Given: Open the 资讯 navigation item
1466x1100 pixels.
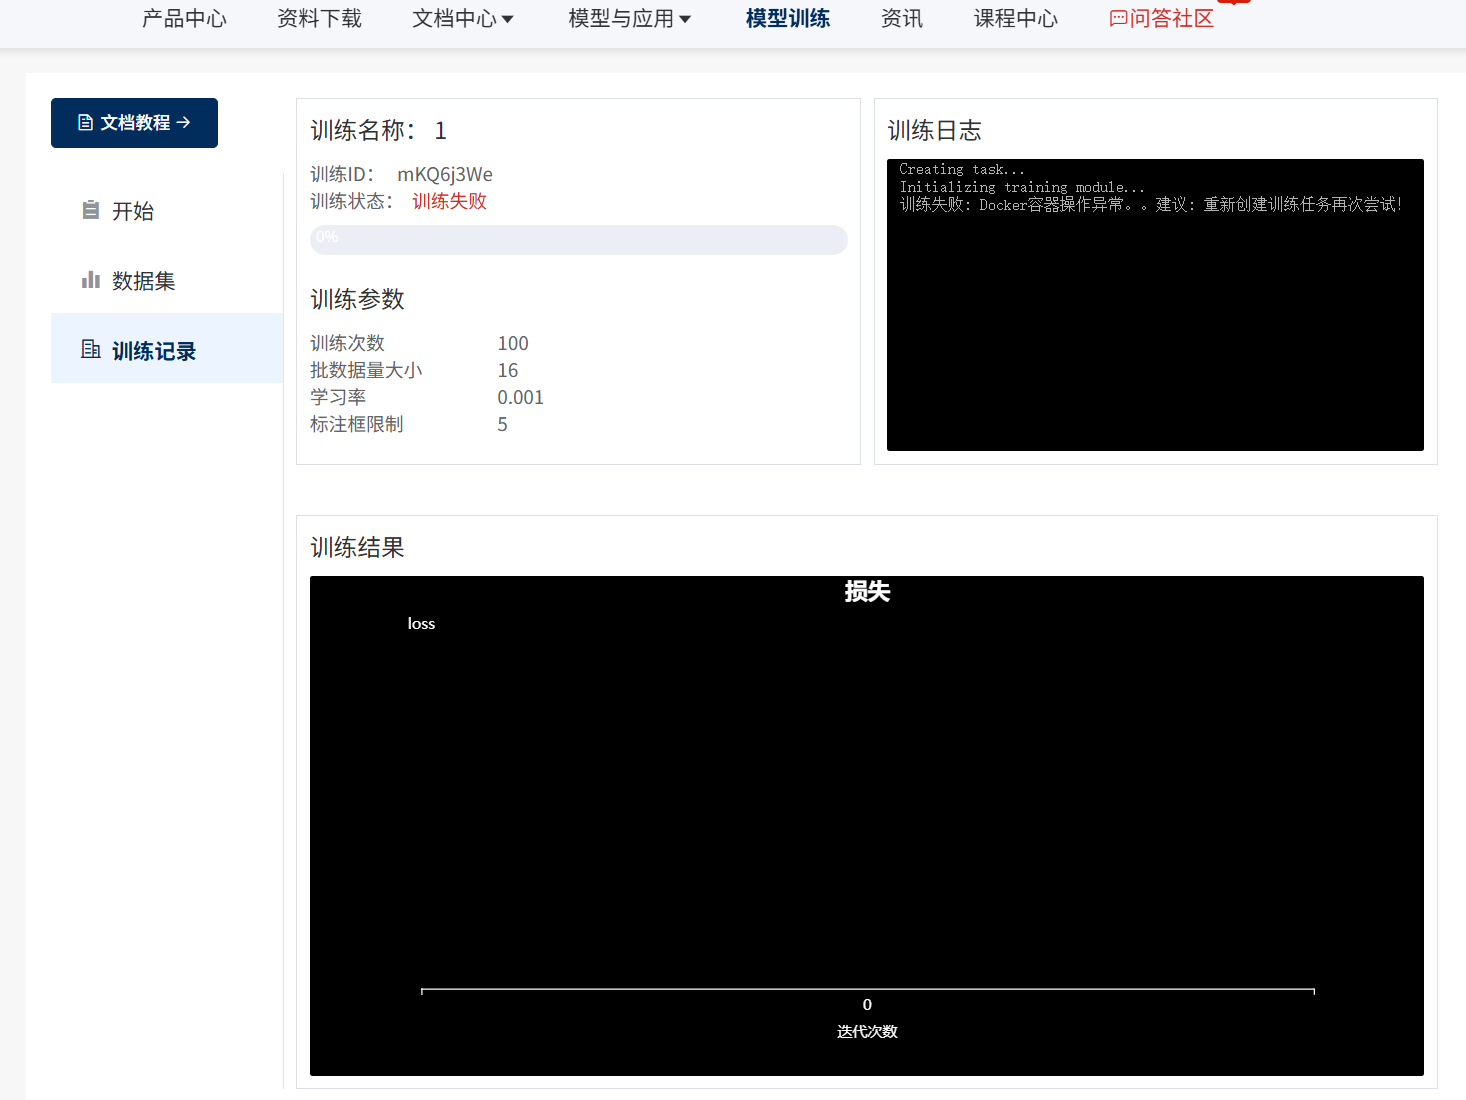Looking at the screenshot, I should 901,19.
